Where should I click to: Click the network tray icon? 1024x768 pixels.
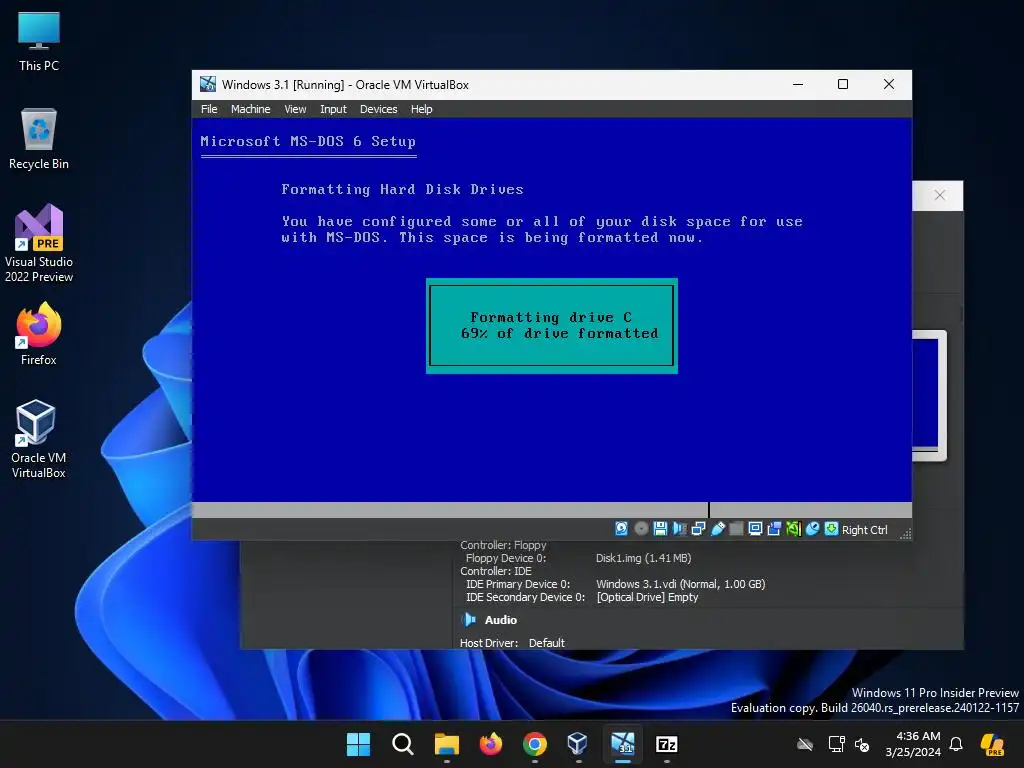pos(835,744)
